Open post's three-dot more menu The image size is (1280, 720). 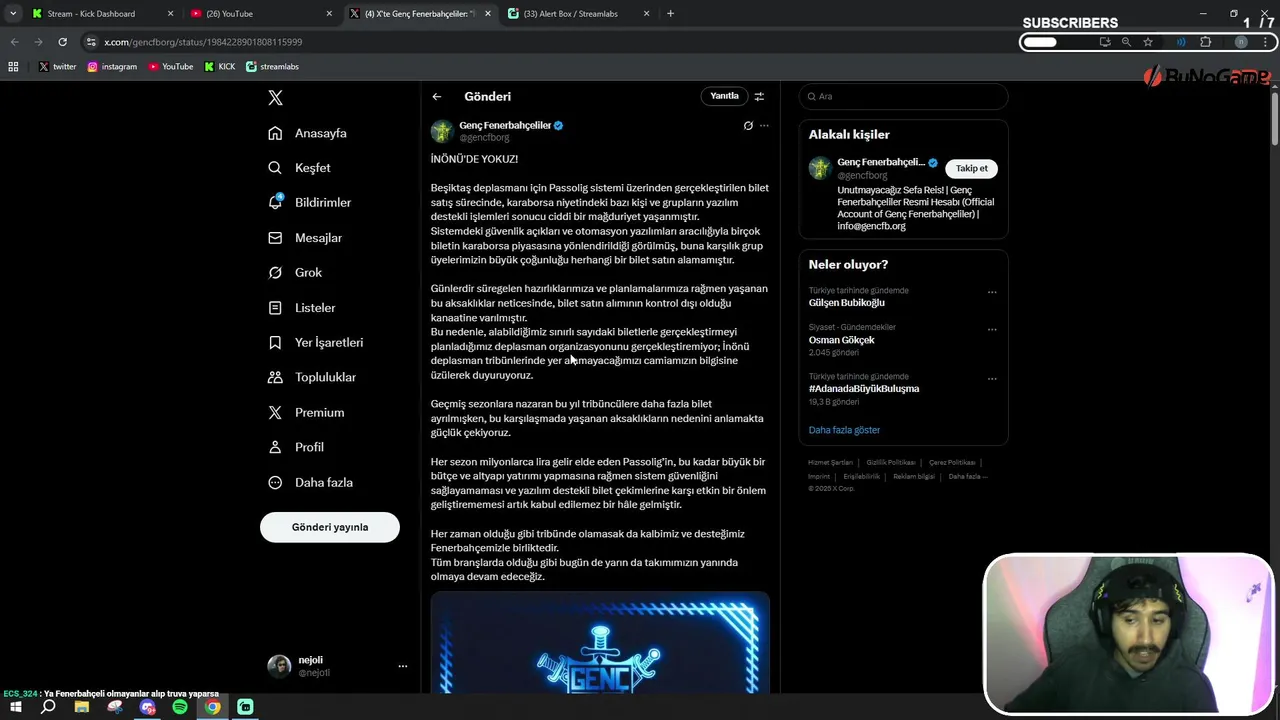point(764,126)
